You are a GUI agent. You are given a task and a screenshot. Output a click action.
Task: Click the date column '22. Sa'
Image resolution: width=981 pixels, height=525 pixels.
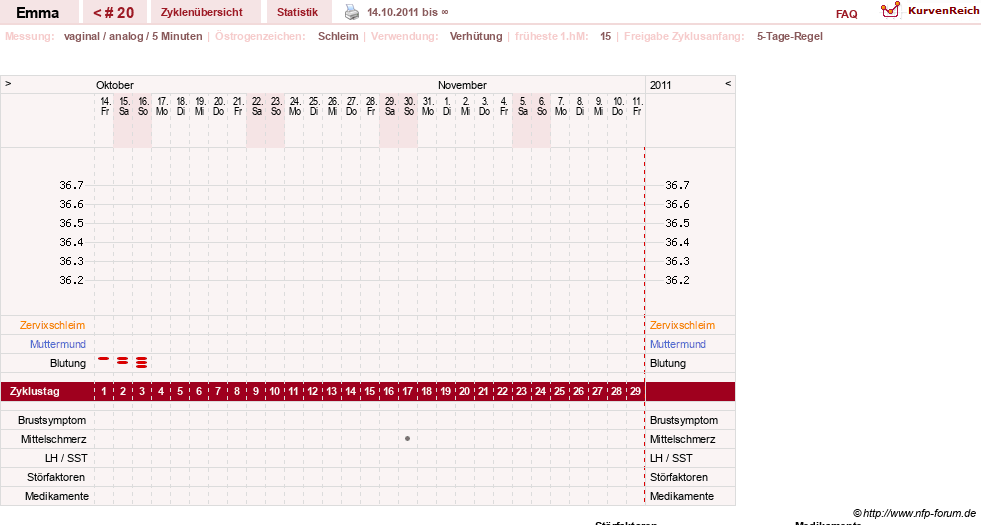[257, 106]
